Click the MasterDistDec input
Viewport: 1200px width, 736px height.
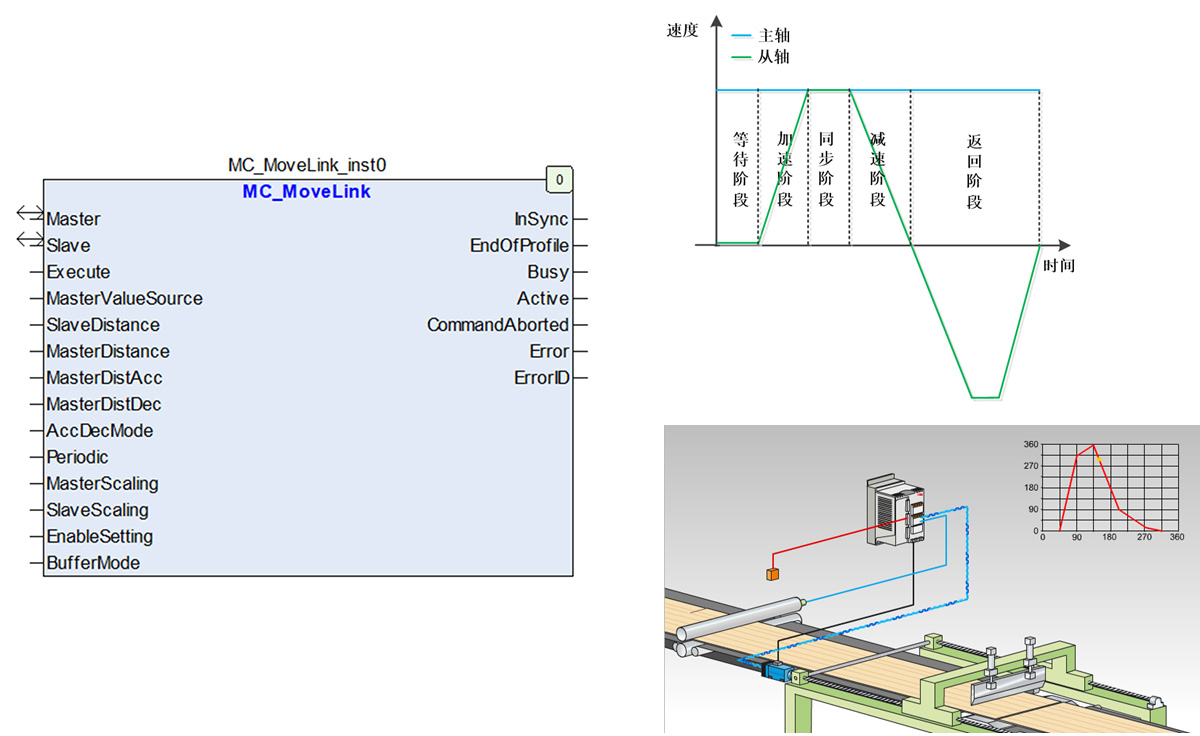point(104,404)
